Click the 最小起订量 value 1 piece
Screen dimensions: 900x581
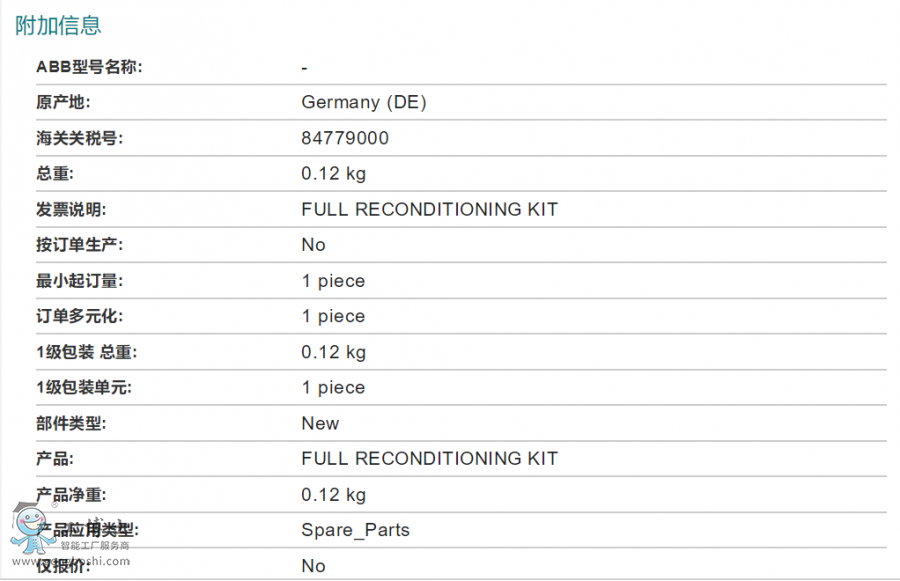(333, 281)
